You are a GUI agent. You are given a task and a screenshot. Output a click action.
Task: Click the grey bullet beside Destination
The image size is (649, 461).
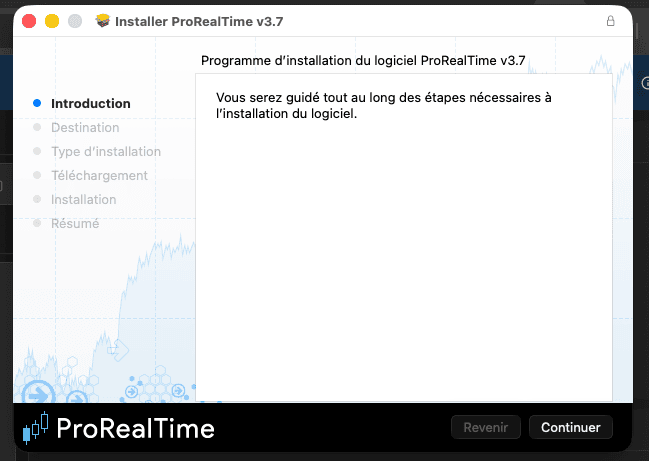click(37, 127)
